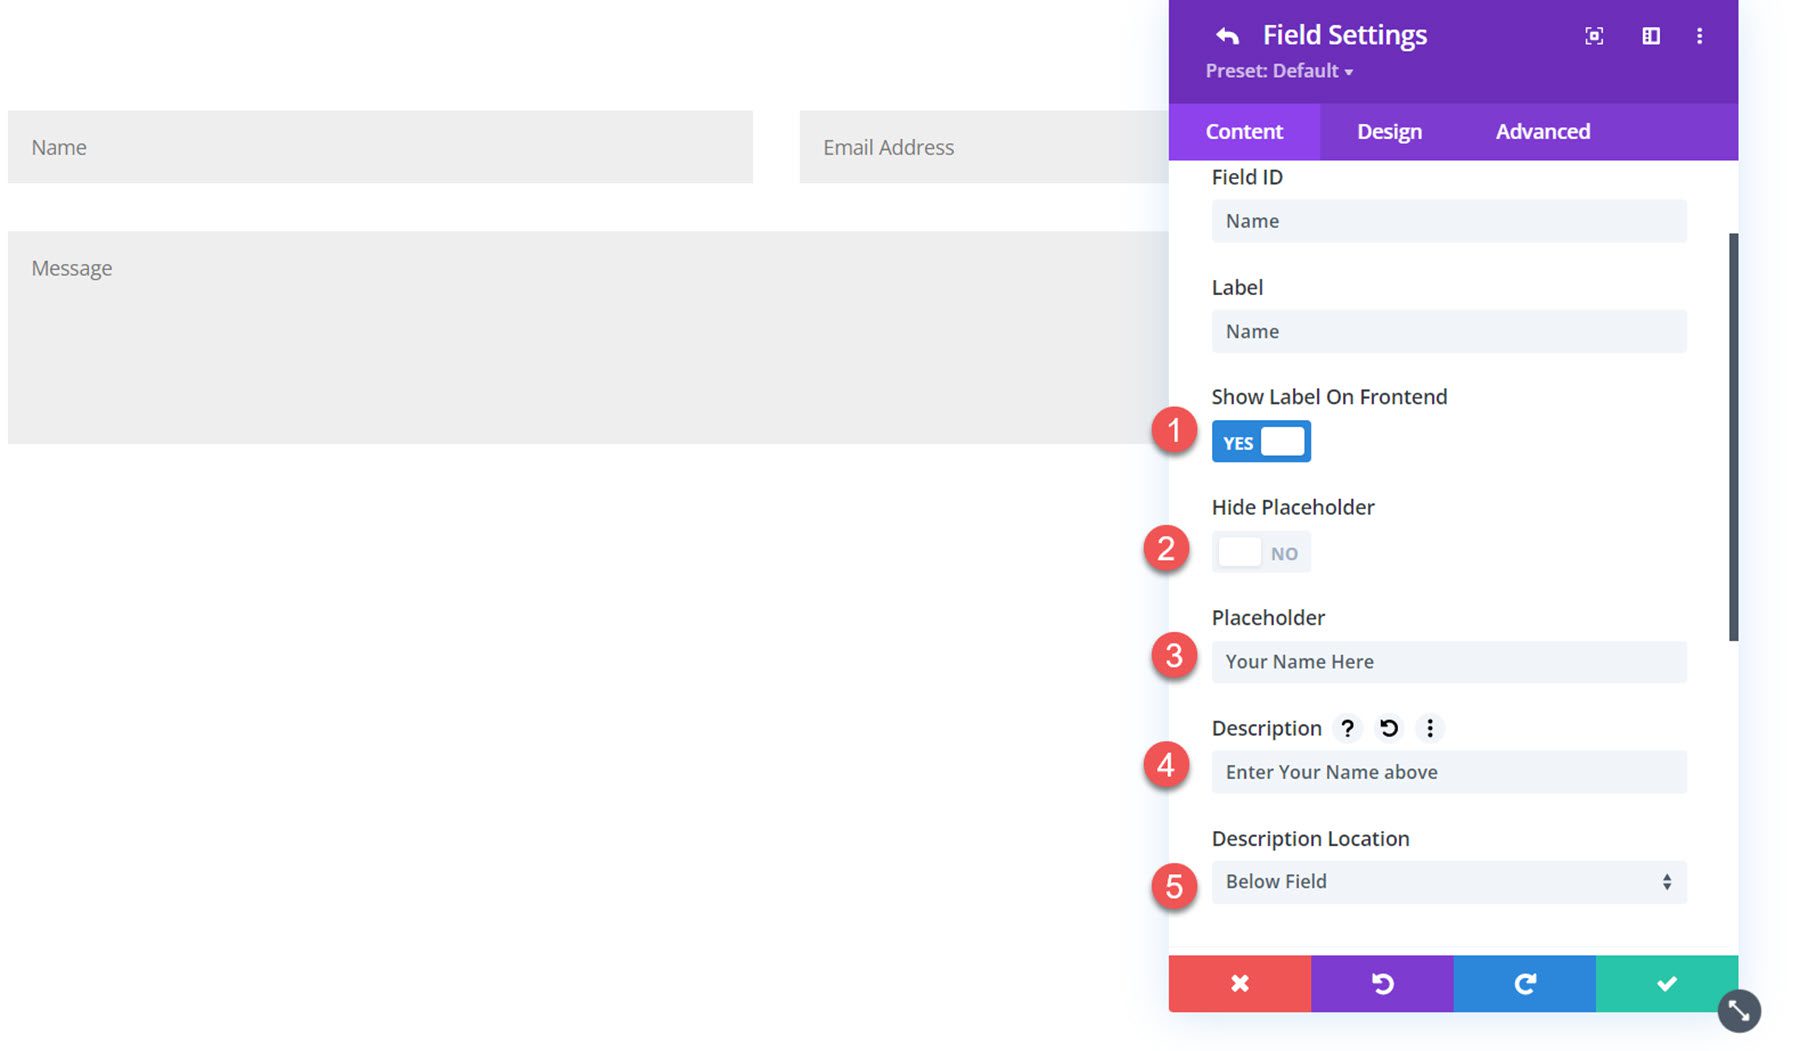Change Description Location from Below Field
1800x1051 pixels.
(x=1447, y=882)
